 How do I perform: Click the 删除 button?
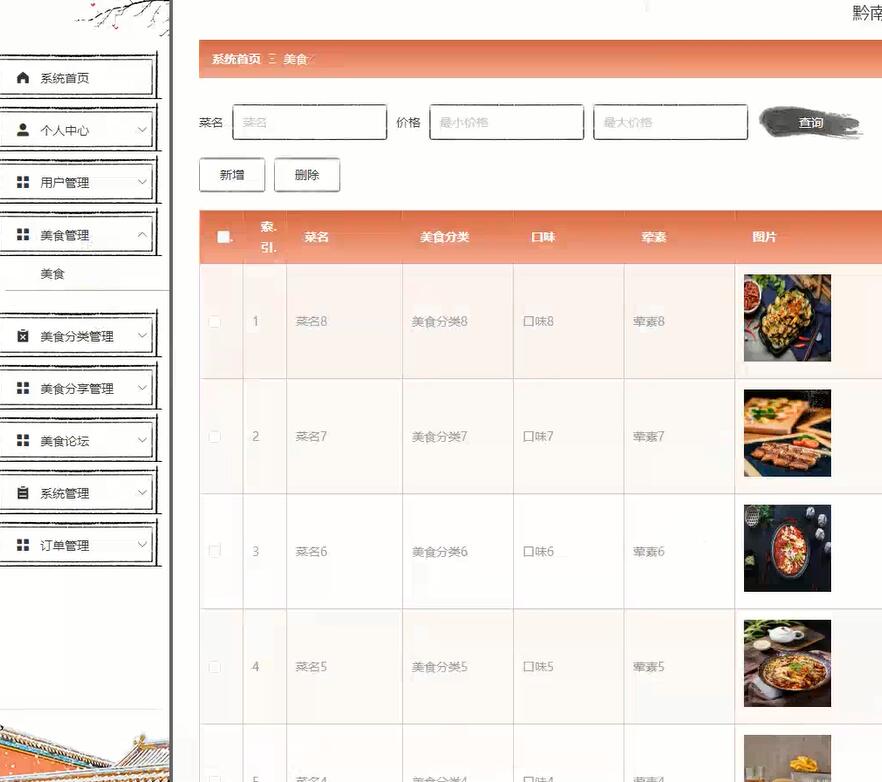tap(307, 175)
